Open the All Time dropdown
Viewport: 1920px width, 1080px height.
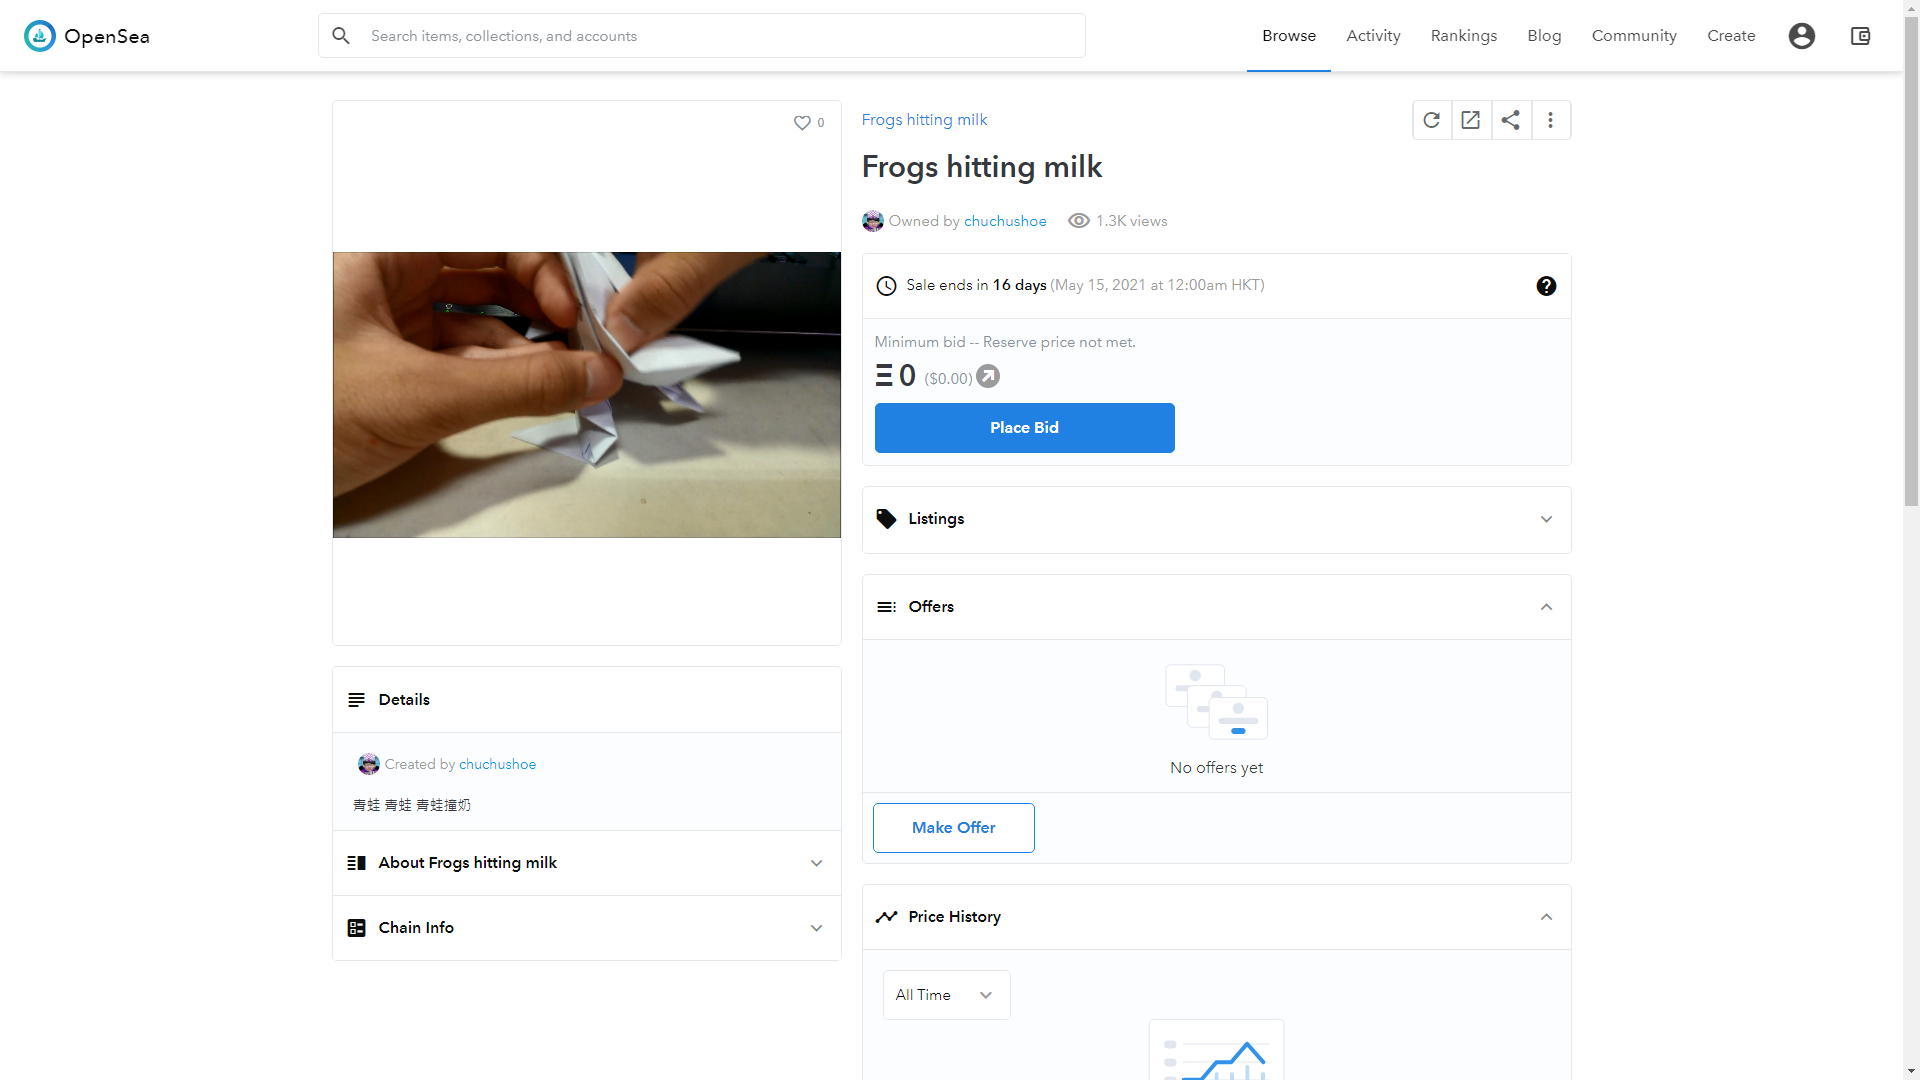[946, 995]
